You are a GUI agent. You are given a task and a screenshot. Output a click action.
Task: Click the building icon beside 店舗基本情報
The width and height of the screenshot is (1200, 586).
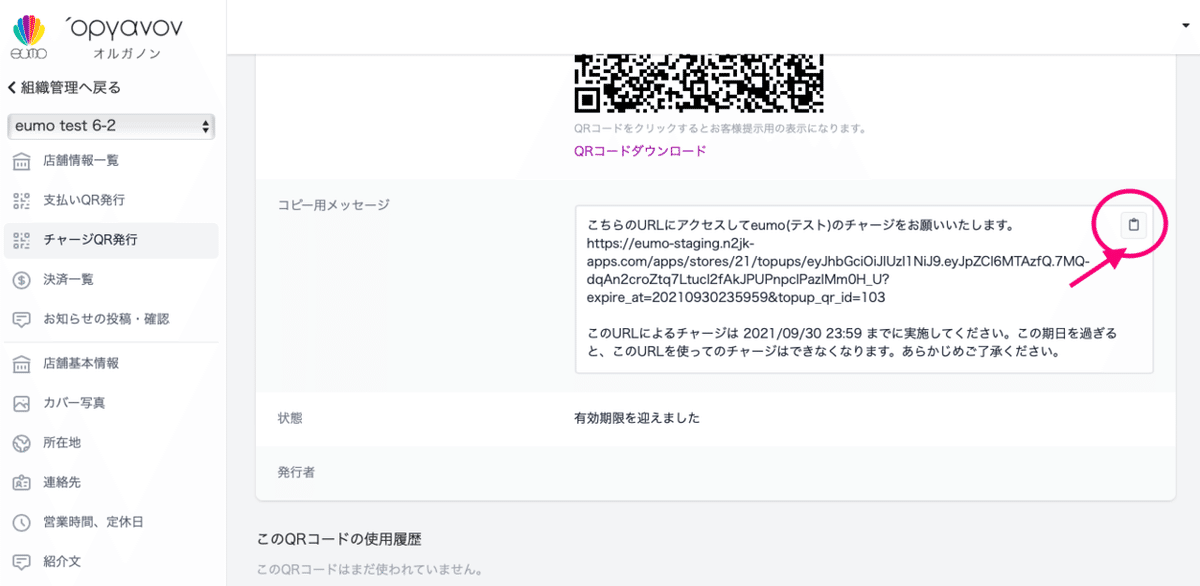click(21, 364)
